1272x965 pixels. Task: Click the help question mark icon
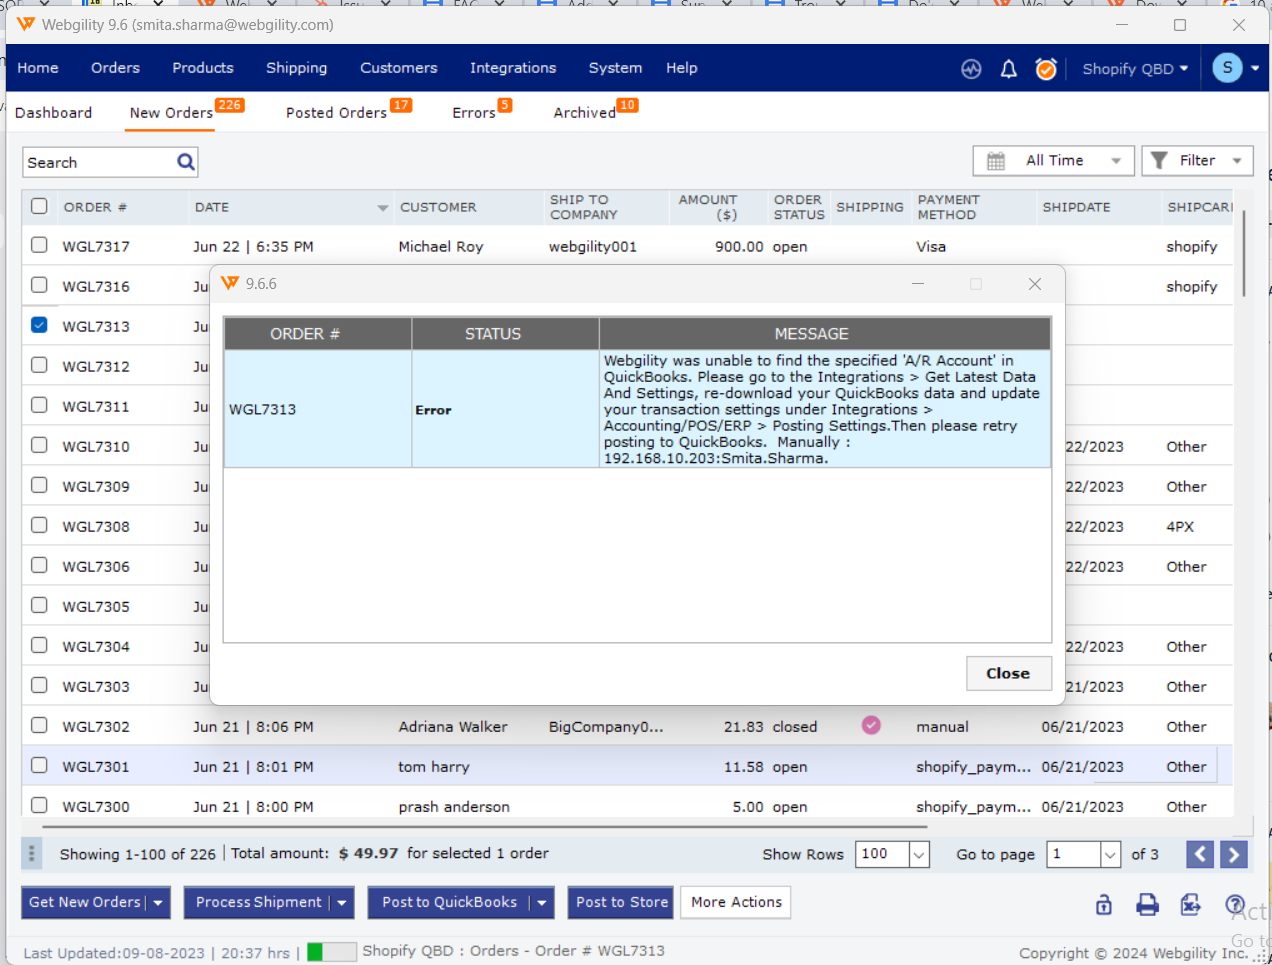point(1235,904)
